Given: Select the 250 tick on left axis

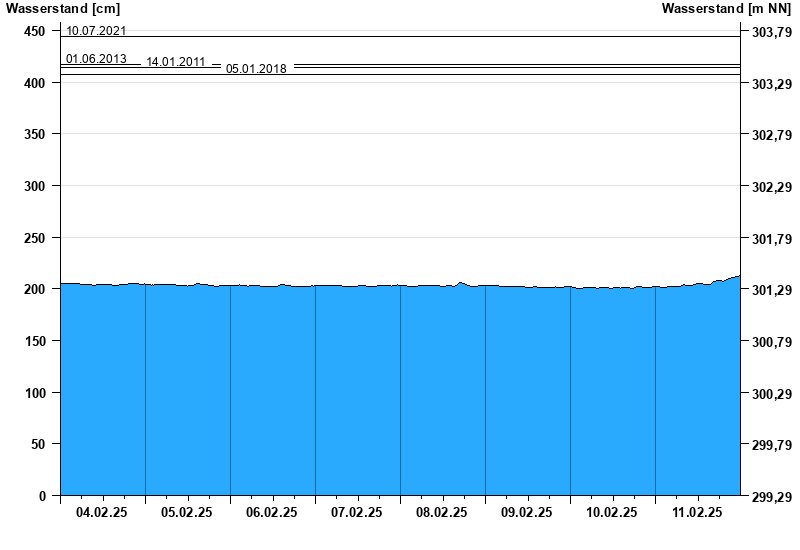Looking at the screenshot, I should [x=35, y=237].
